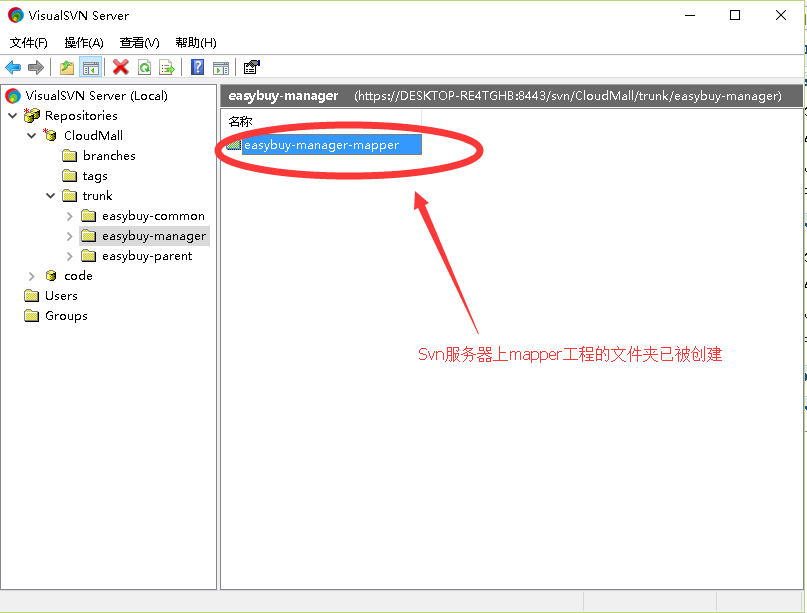Image resolution: width=807 pixels, height=613 pixels.
Task: Refresh the view with refresh icon
Action: [x=145, y=67]
